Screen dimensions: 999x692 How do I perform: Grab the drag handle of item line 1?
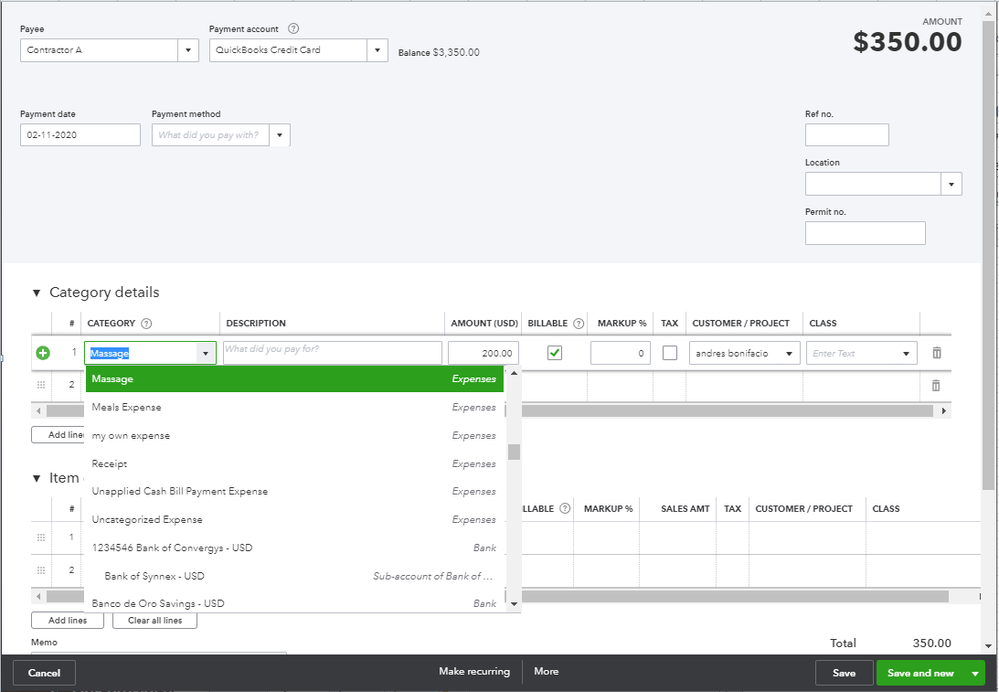41,537
